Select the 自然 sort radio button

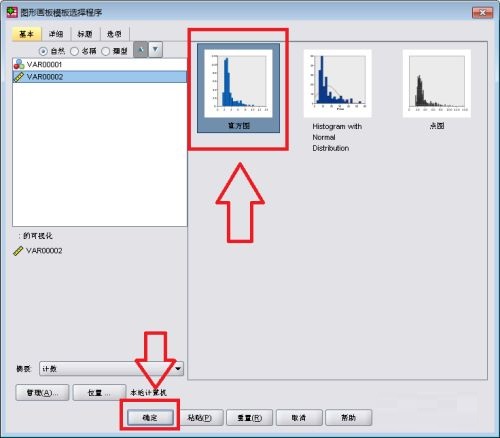coord(43,51)
